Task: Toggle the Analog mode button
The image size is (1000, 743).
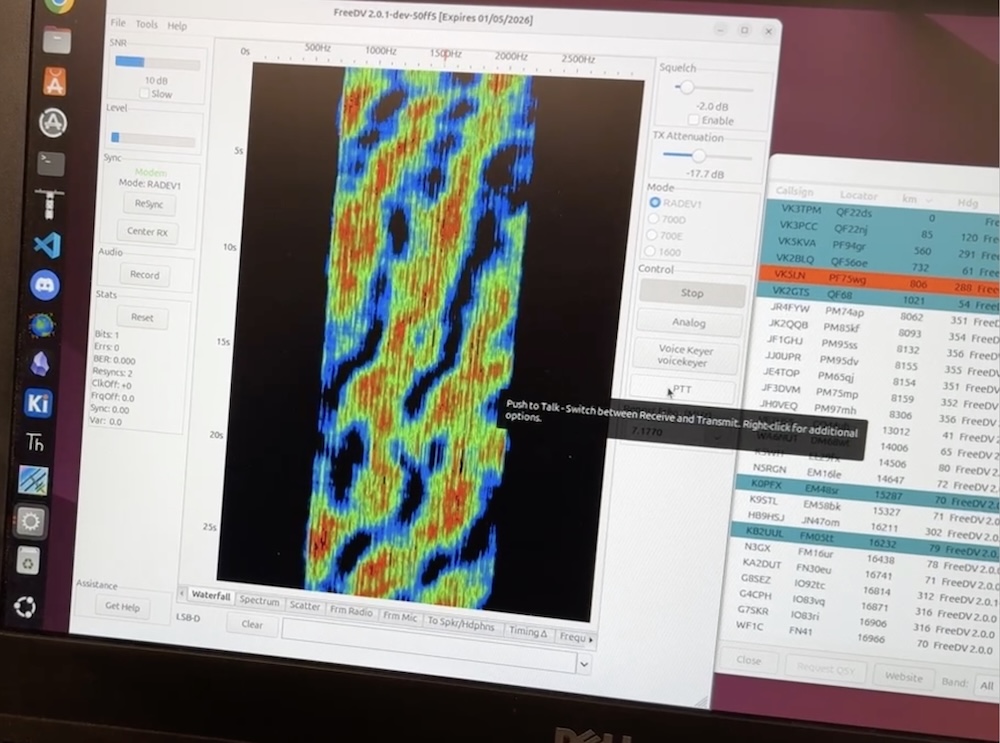Action: (689, 323)
